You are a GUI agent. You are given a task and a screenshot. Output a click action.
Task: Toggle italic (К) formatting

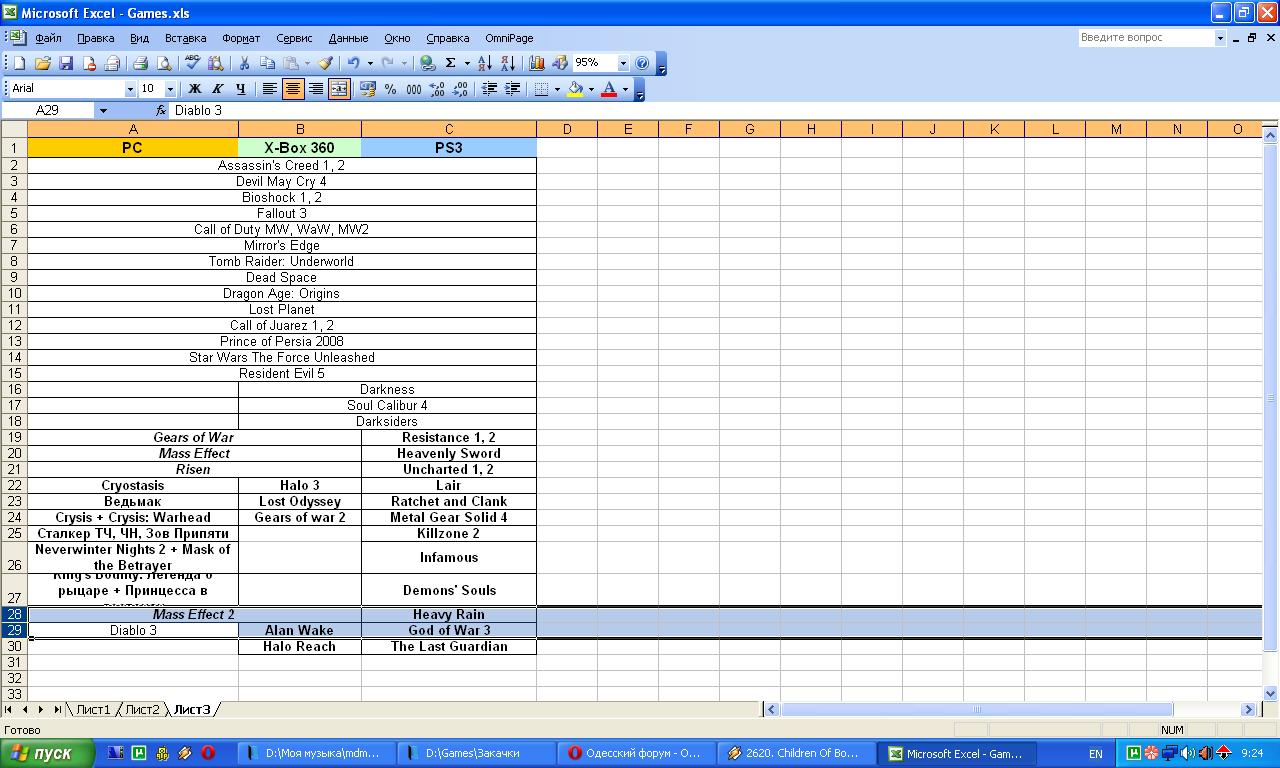(x=217, y=89)
